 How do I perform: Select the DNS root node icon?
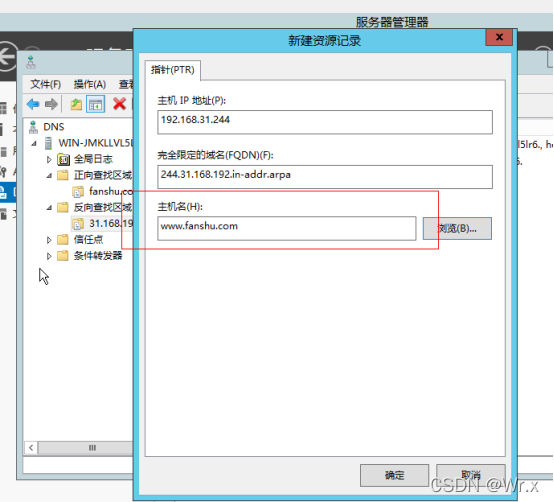point(33,127)
